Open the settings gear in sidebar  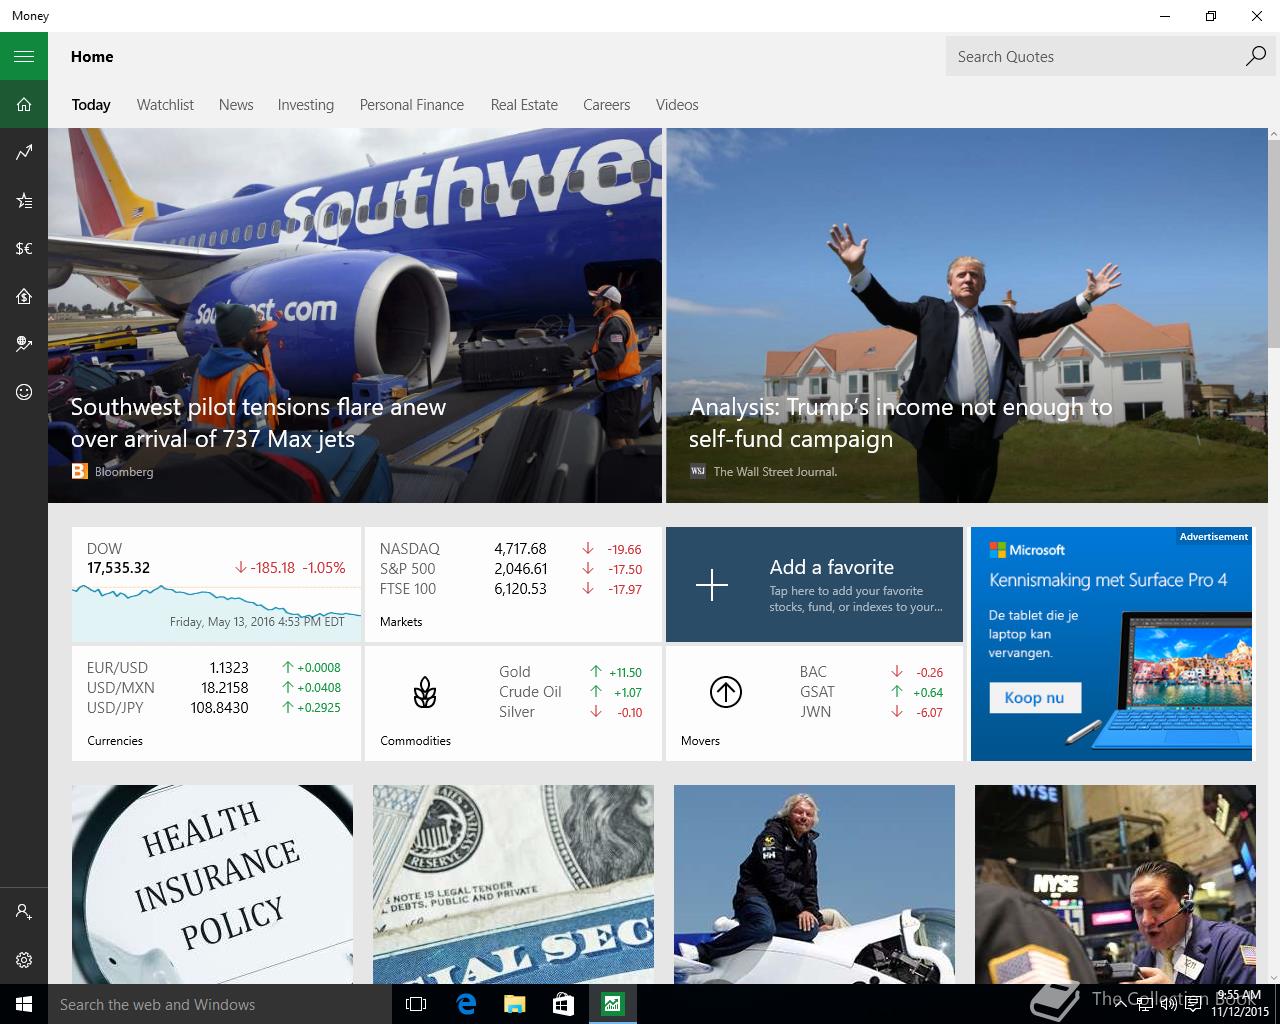coord(24,960)
